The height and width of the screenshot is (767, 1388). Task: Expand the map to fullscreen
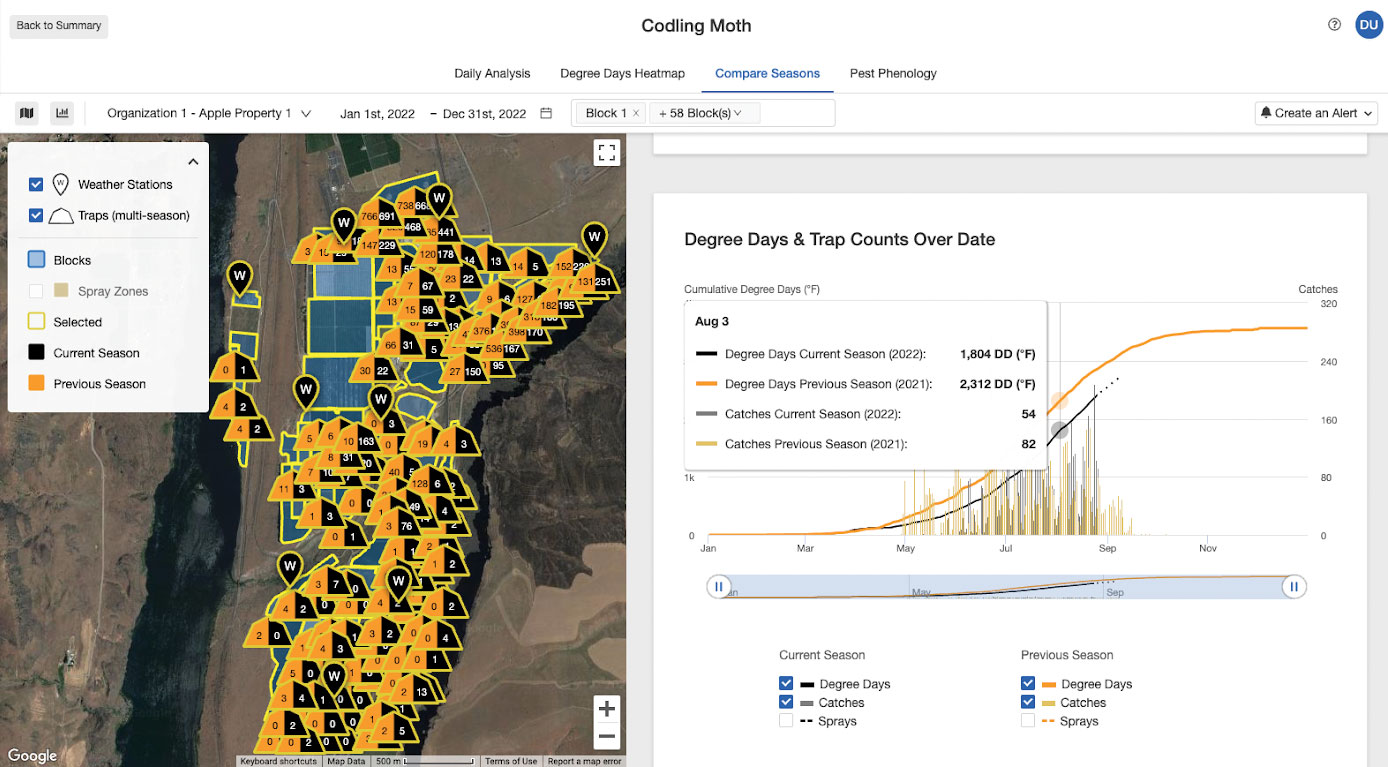606,153
